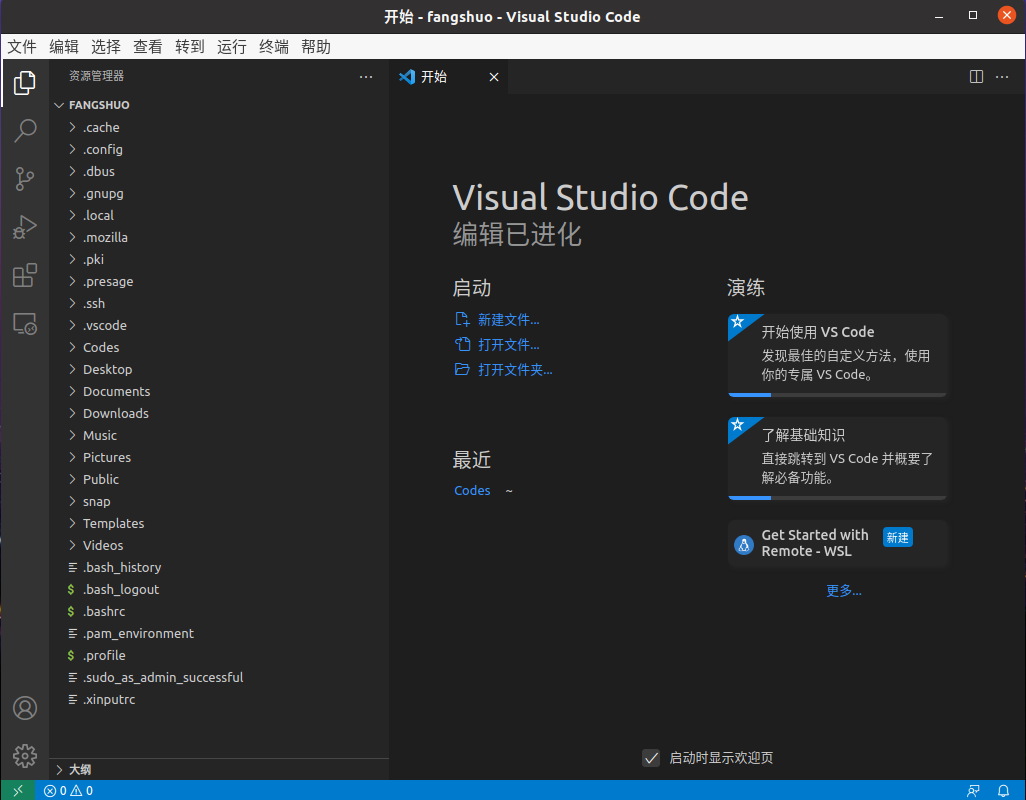
Task: Split the editor to the right
Action: [x=976, y=77]
